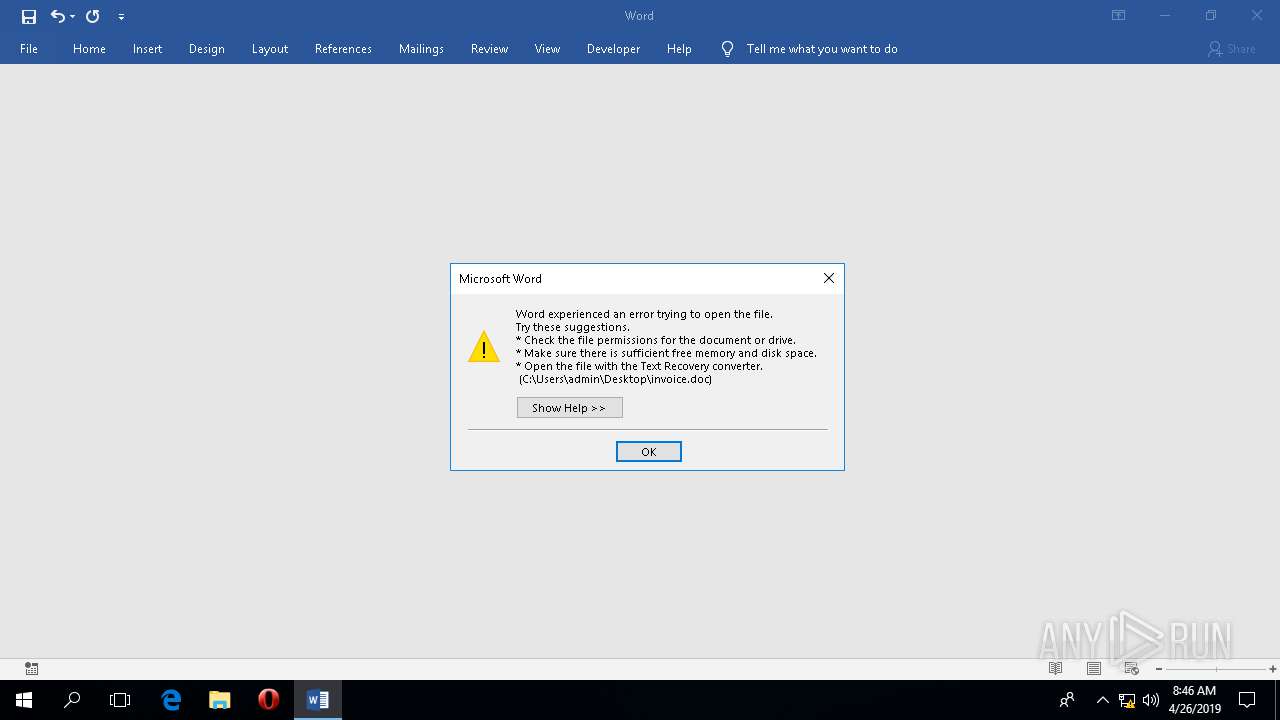
Task: Open the File menu
Action: 29,49
